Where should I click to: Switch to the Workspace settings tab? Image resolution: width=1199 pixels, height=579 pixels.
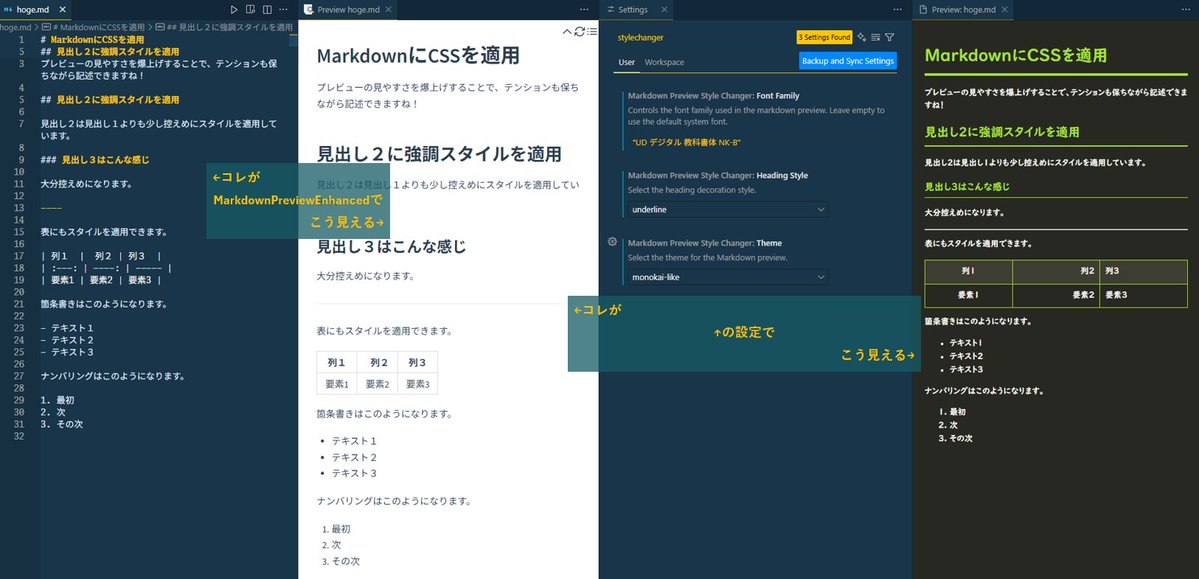click(664, 62)
